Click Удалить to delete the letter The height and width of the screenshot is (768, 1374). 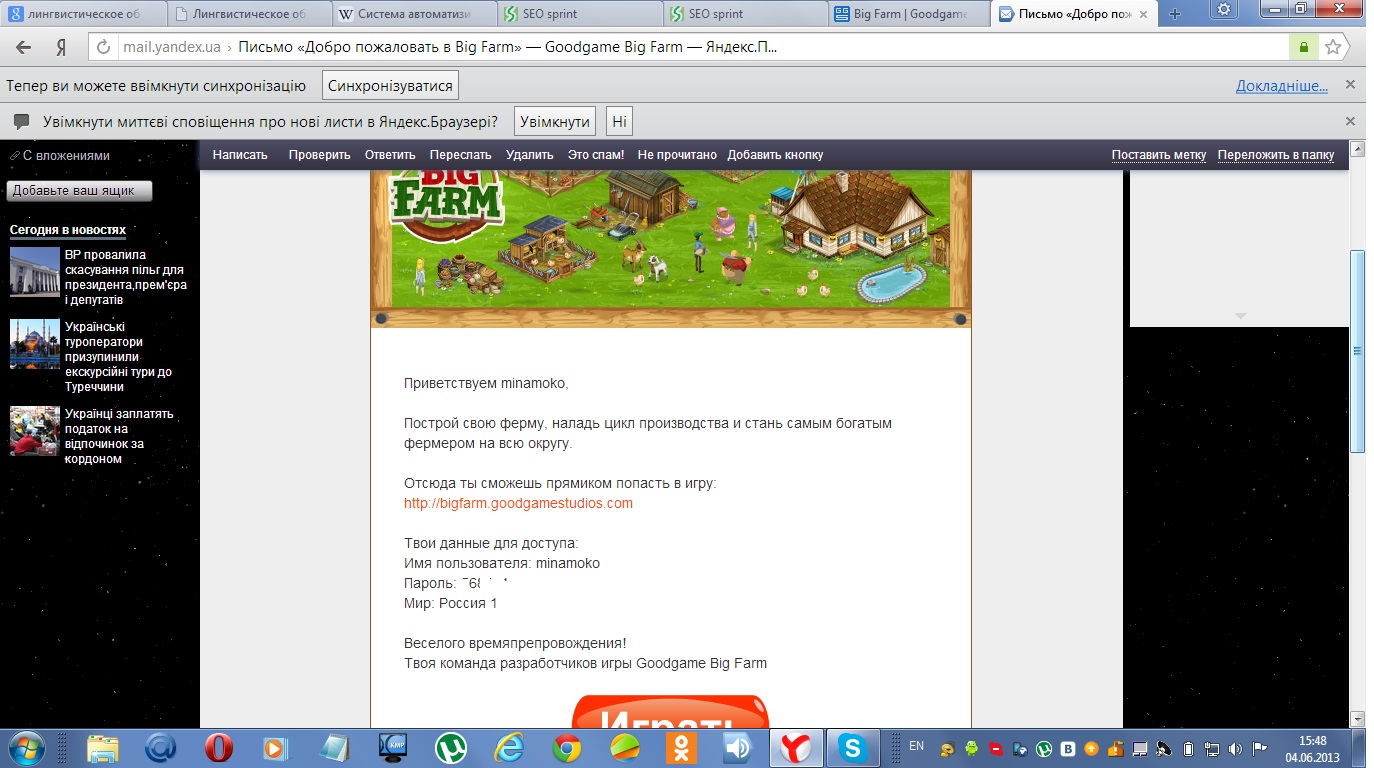530,155
